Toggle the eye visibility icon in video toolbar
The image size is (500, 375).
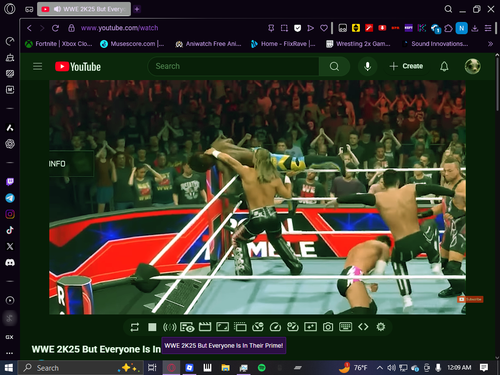[187, 327]
